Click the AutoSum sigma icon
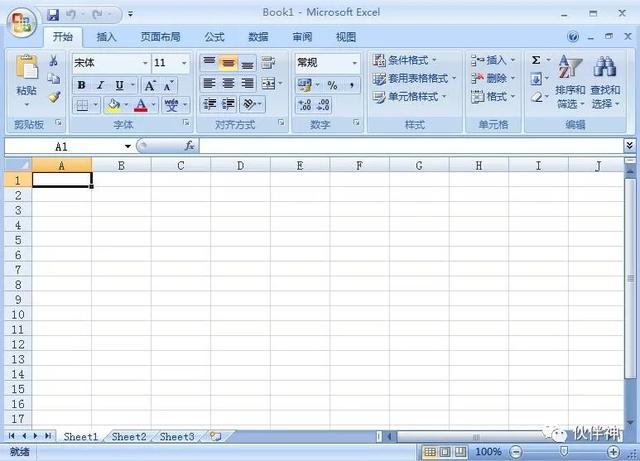The image size is (640, 461). [x=536, y=60]
